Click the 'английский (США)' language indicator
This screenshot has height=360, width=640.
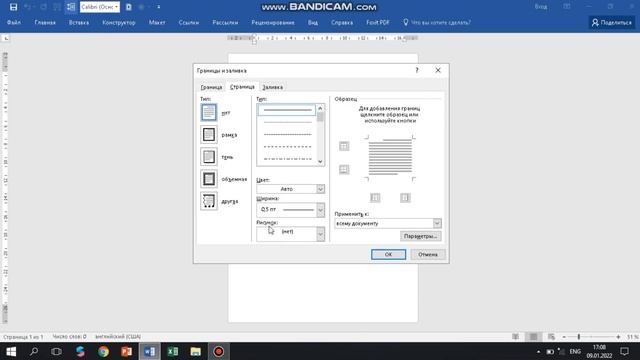pos(118,337)
